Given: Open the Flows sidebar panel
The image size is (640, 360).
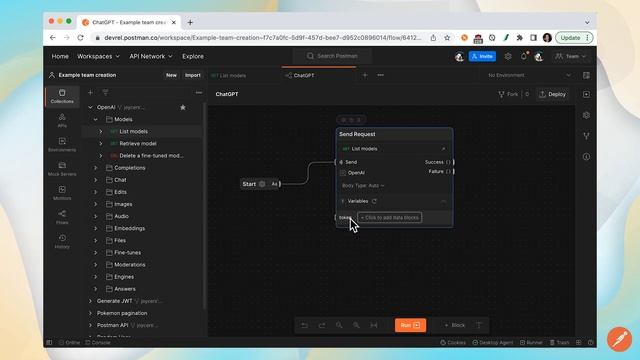Looking at the screenshot, I should 62,217.
